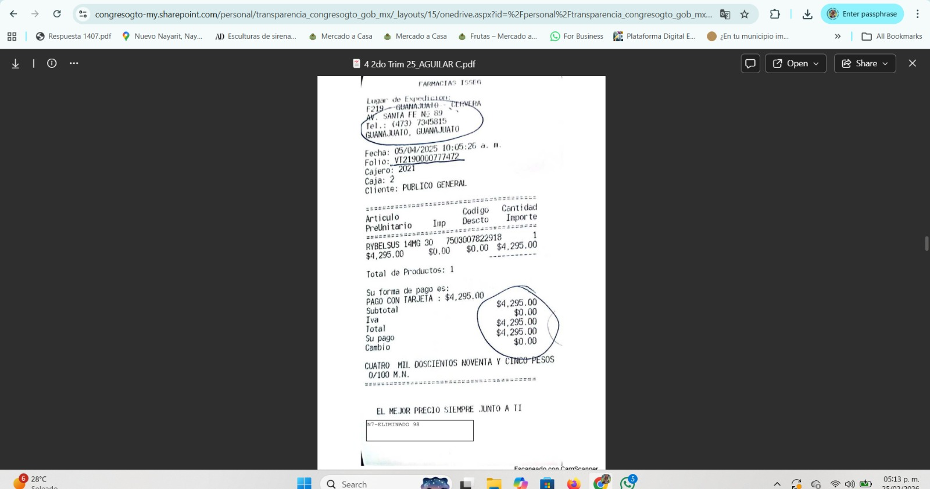Image resolution: width=930 pixels, height=490 pixels.
Task: Open the browser extensions icon
Action: (x=775, y=14)
